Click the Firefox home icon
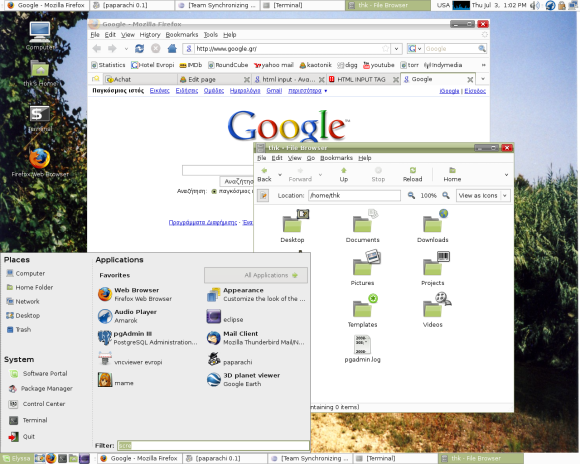The image size is (580, 464). pyautogui.click(x=172, y=48)
